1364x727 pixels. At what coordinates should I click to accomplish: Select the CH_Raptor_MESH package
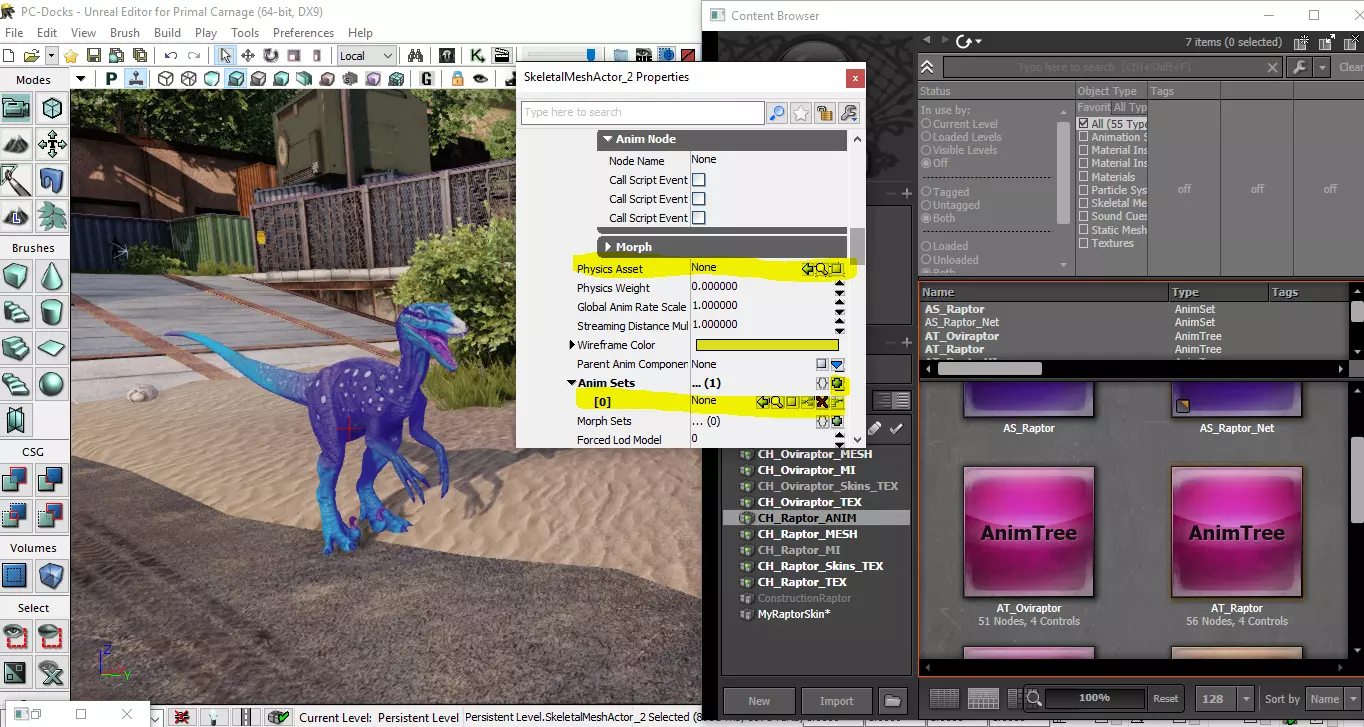click(807, 534)
